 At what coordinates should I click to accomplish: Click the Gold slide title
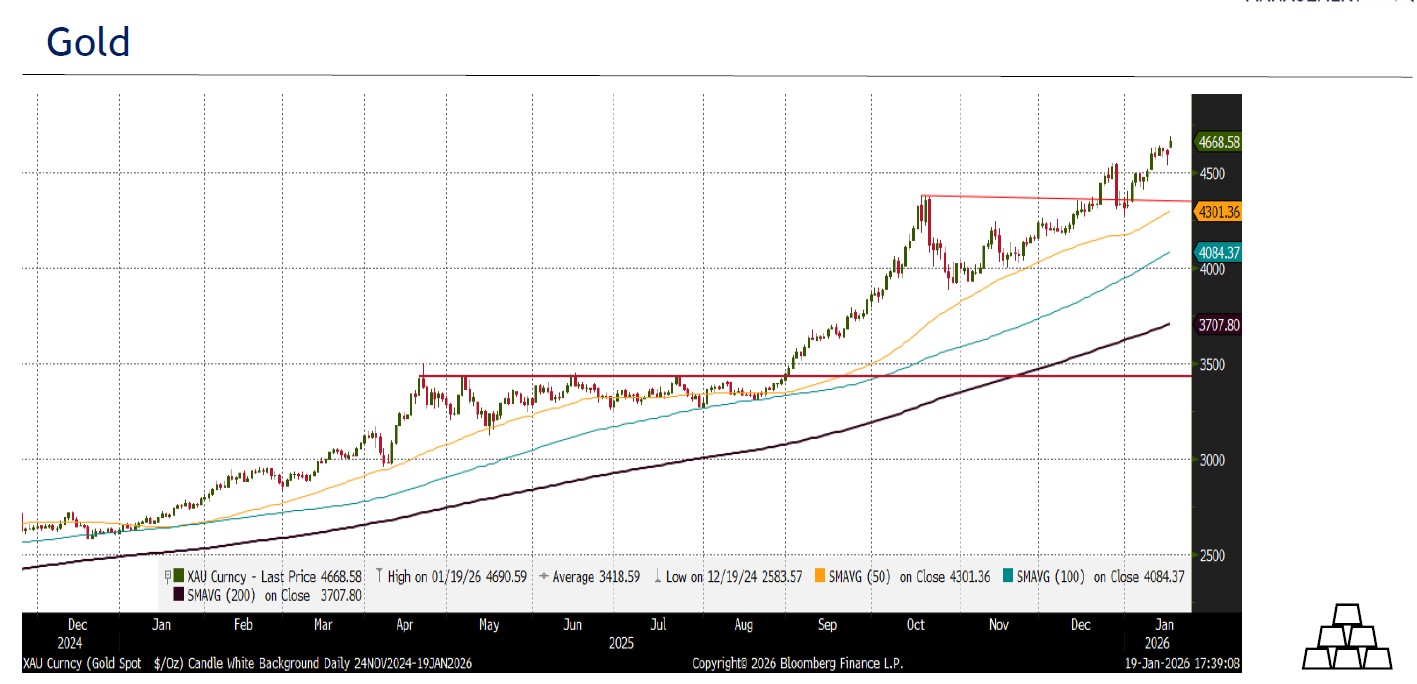pyautogui.click(x=88, y=43)
